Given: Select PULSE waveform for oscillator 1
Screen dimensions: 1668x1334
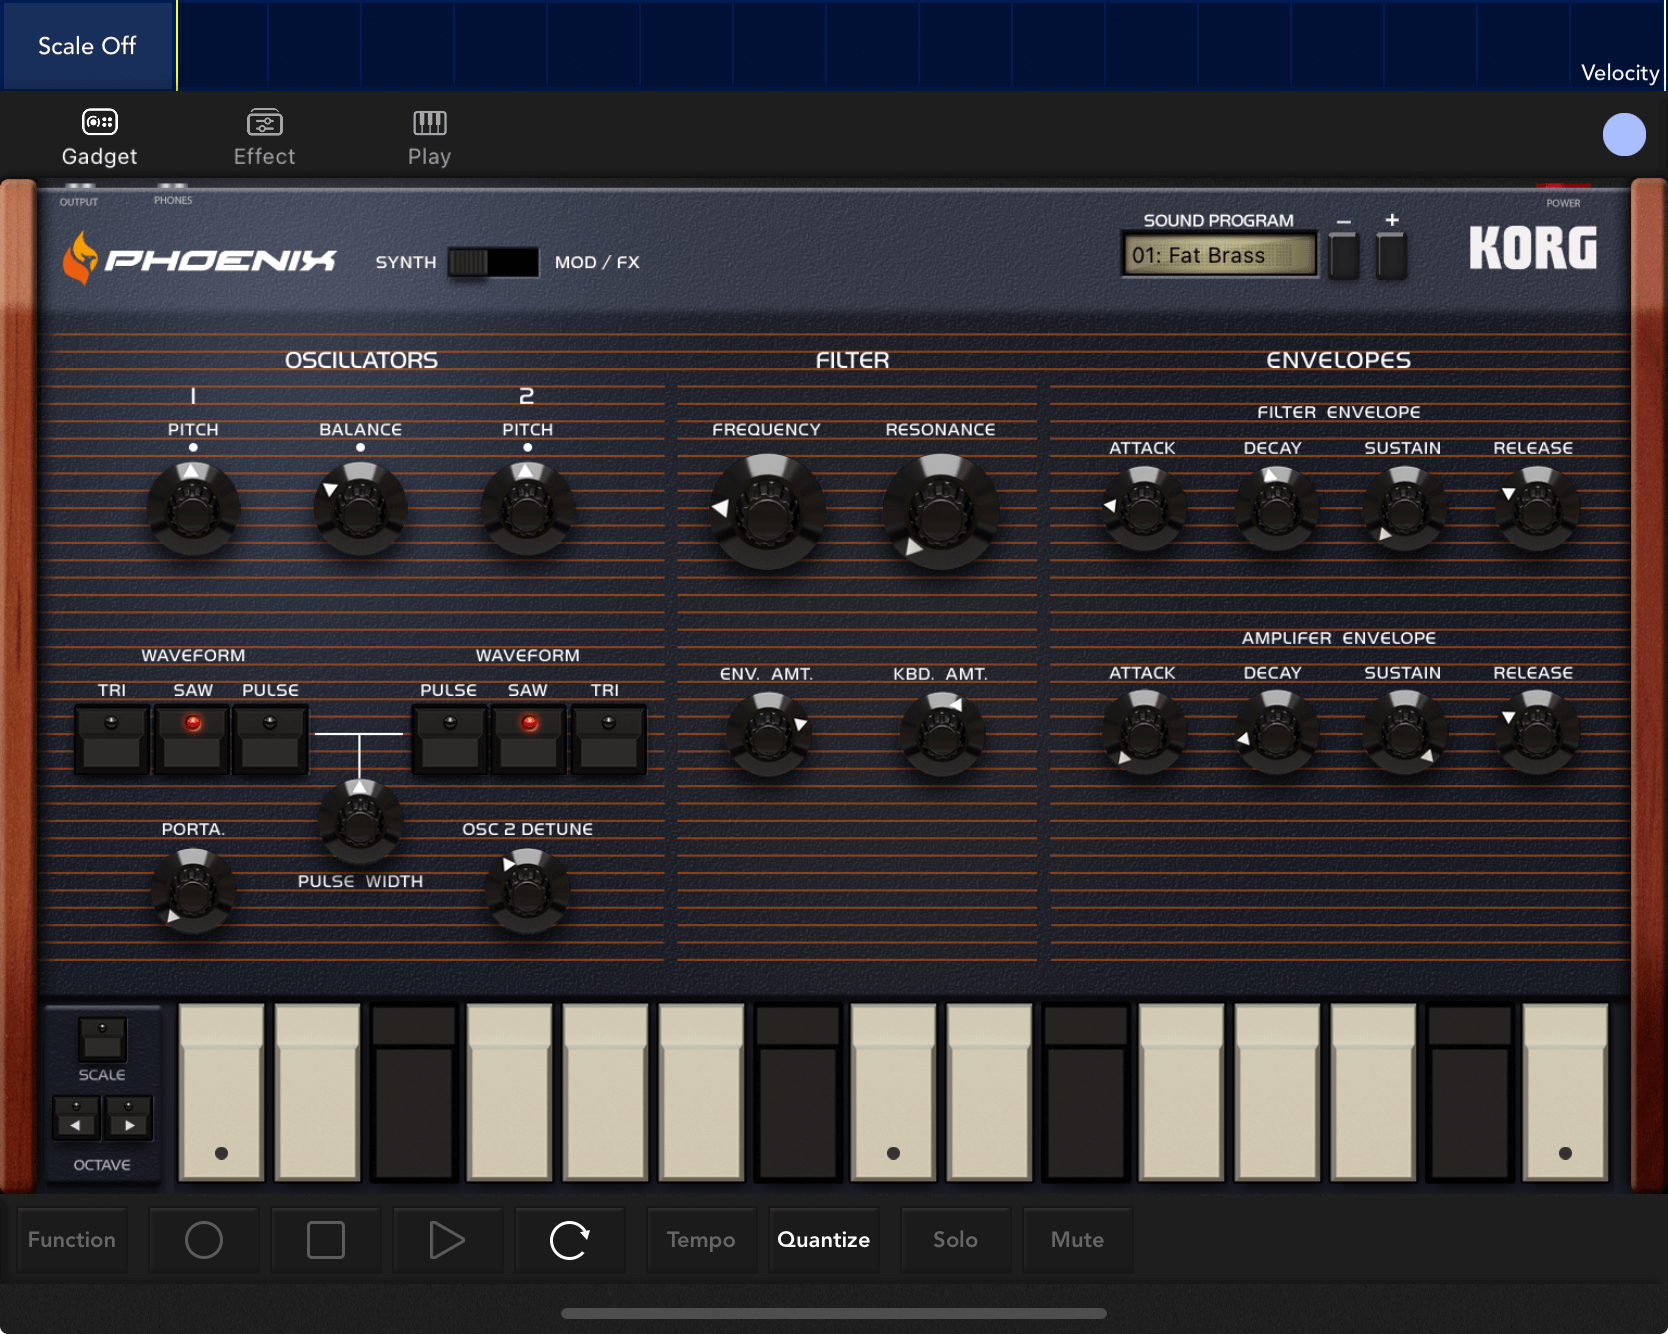Looking at the screenshot, I should (270, 740).
